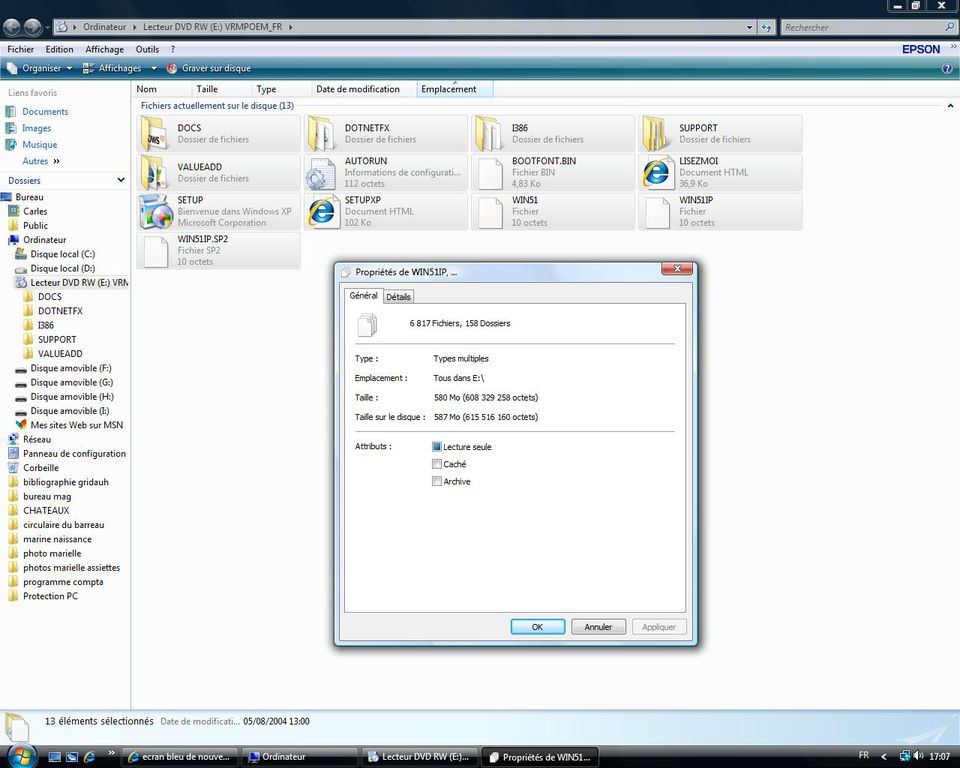Toggle the Lecture seule checkbox
Image resolution: width=960 pixels, height=768 pixels.
point(437,447)
